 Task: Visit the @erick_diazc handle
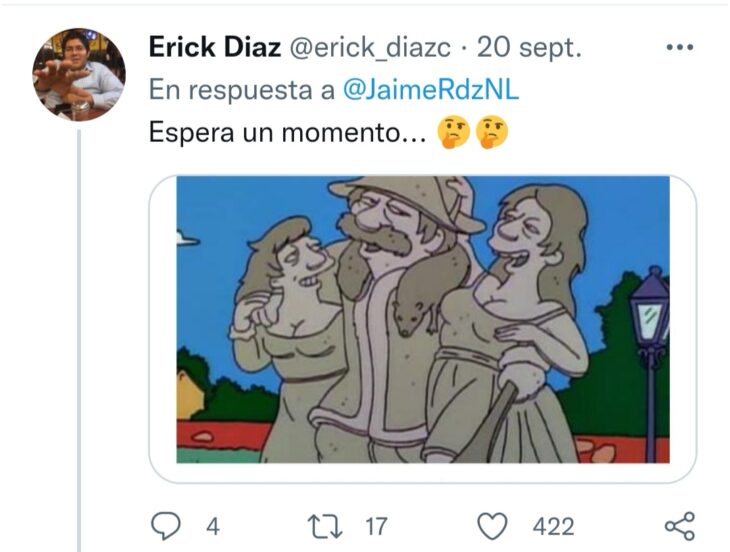[x=370, y=47]
